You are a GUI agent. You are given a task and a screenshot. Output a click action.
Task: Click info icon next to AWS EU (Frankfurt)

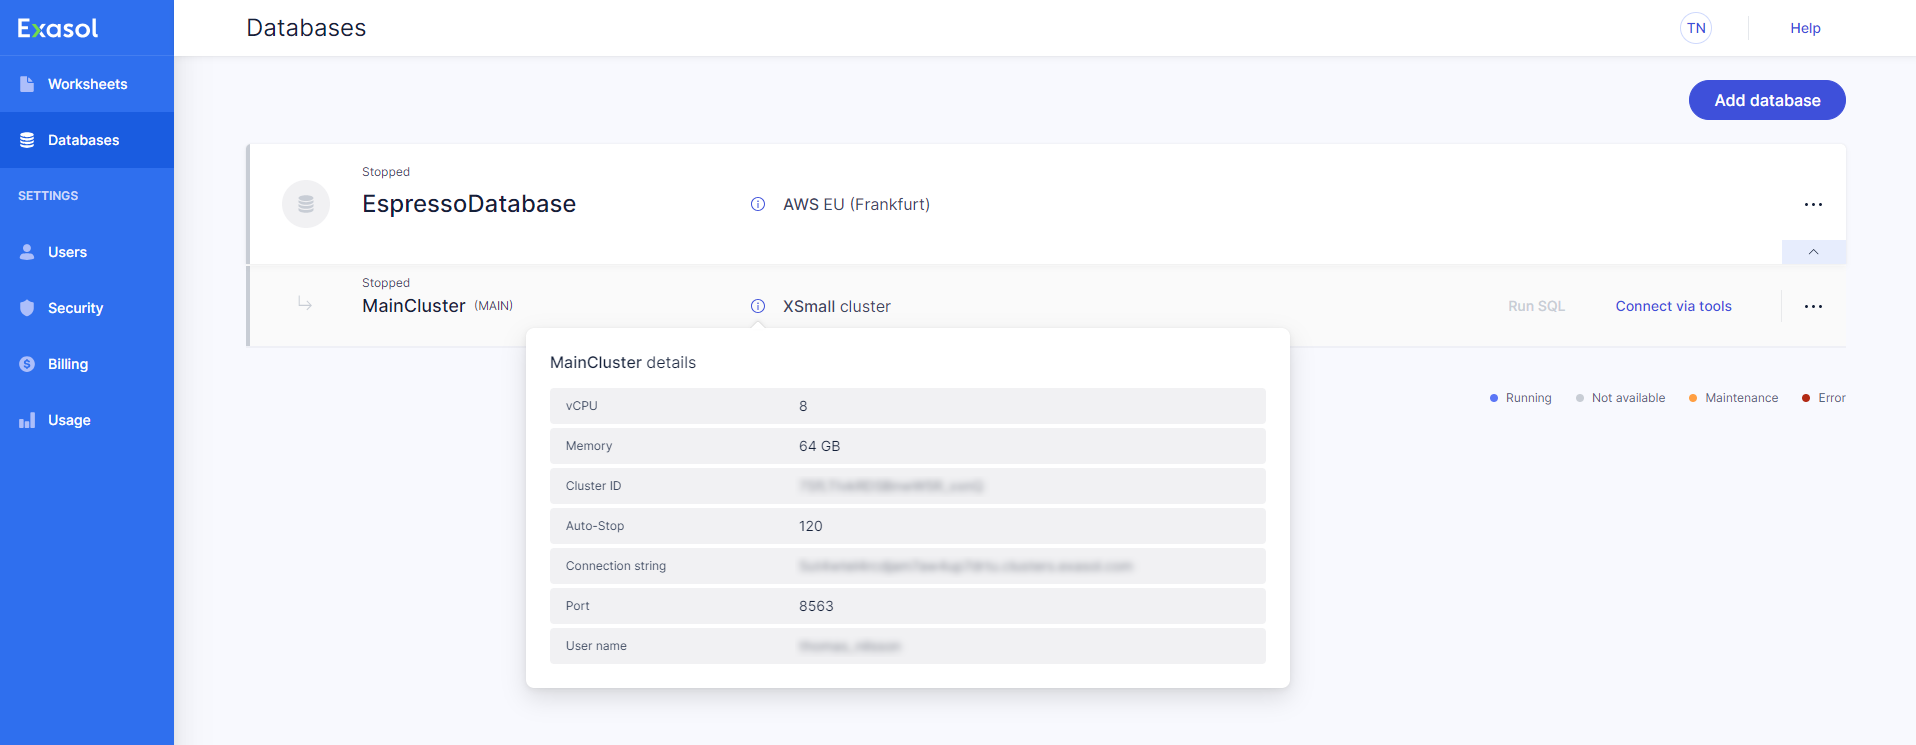point(758,204)
